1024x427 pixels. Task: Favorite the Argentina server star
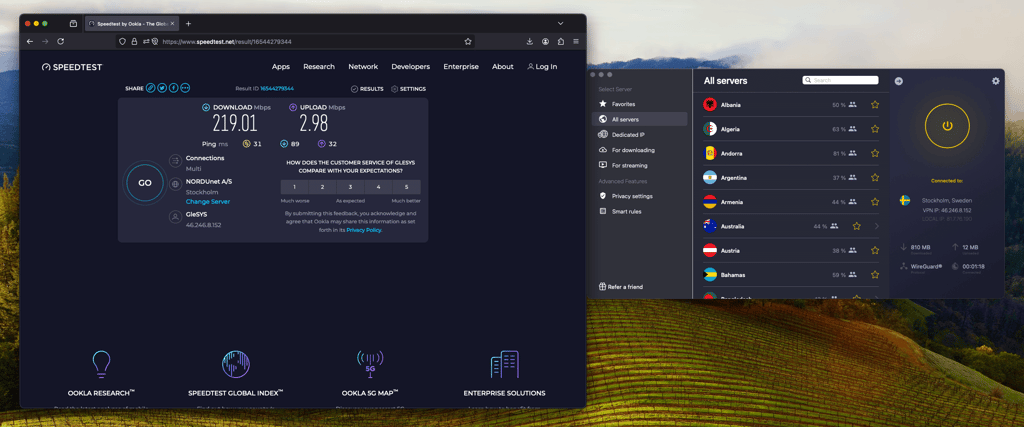pos(875,178)
